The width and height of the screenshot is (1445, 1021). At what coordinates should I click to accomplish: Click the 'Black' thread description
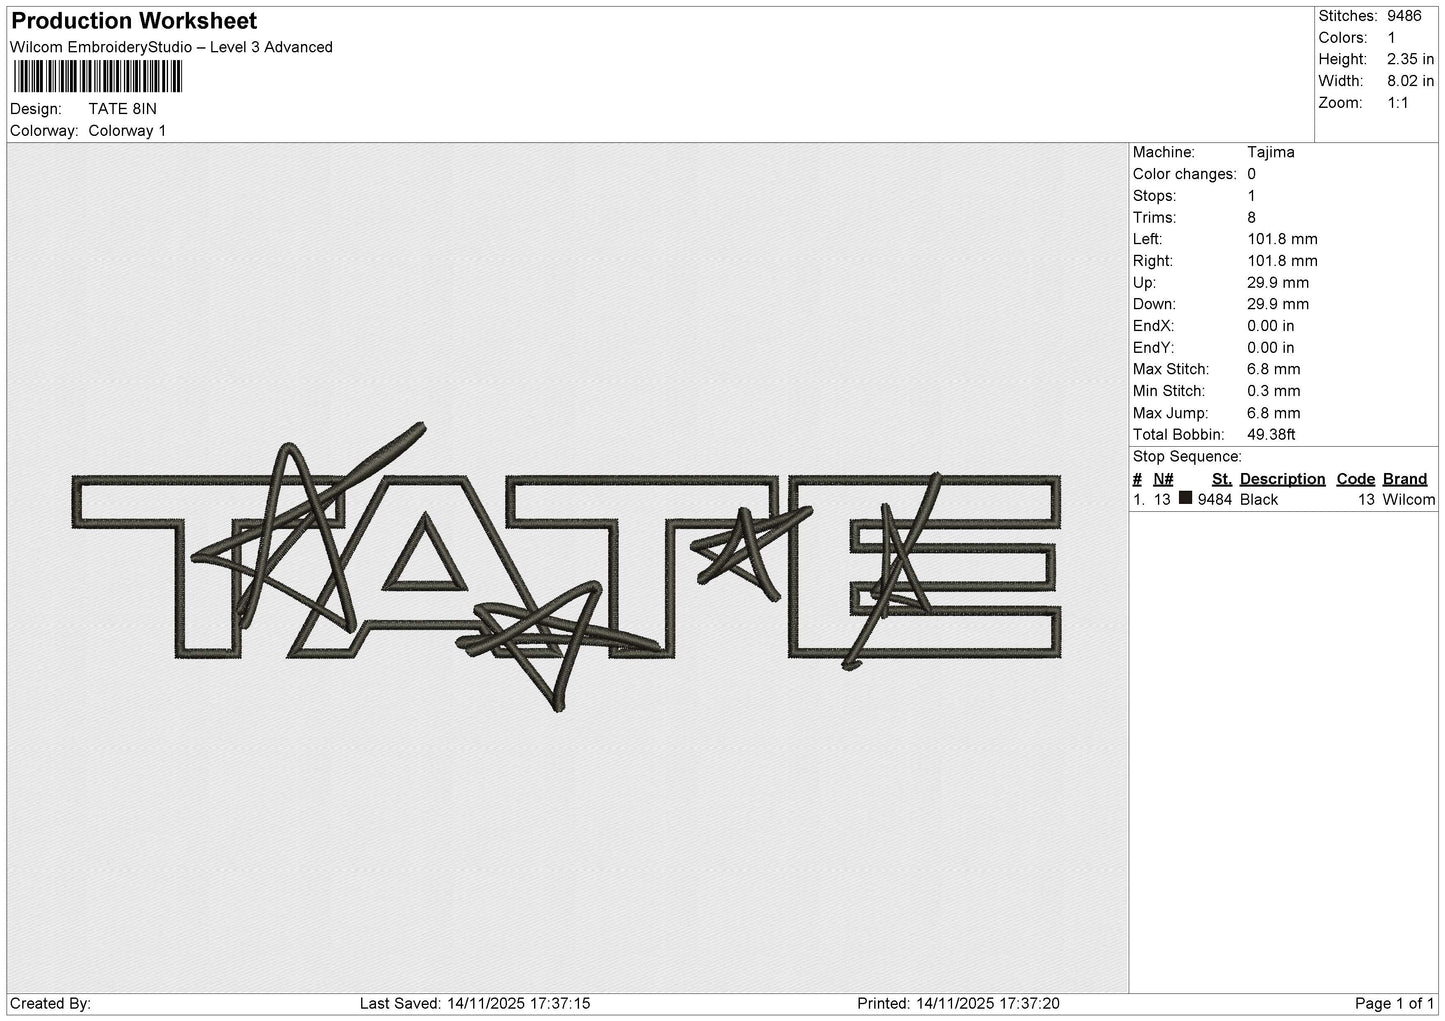coord(1259,499)
